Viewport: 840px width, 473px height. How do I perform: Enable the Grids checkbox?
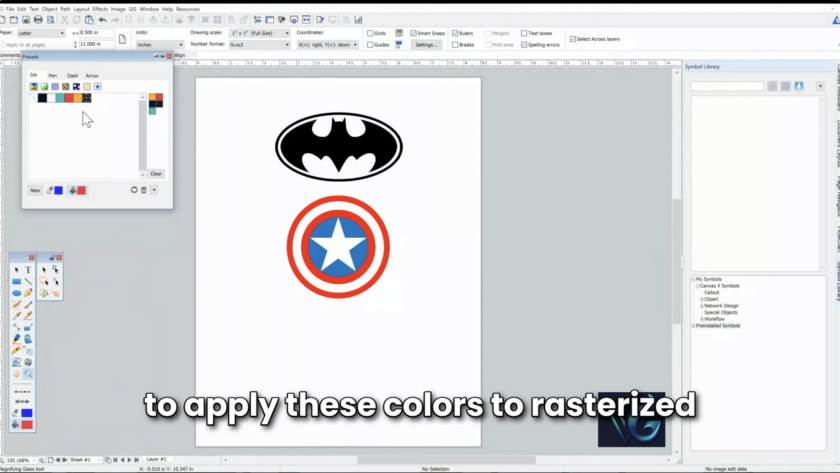[x=370, y=33]
